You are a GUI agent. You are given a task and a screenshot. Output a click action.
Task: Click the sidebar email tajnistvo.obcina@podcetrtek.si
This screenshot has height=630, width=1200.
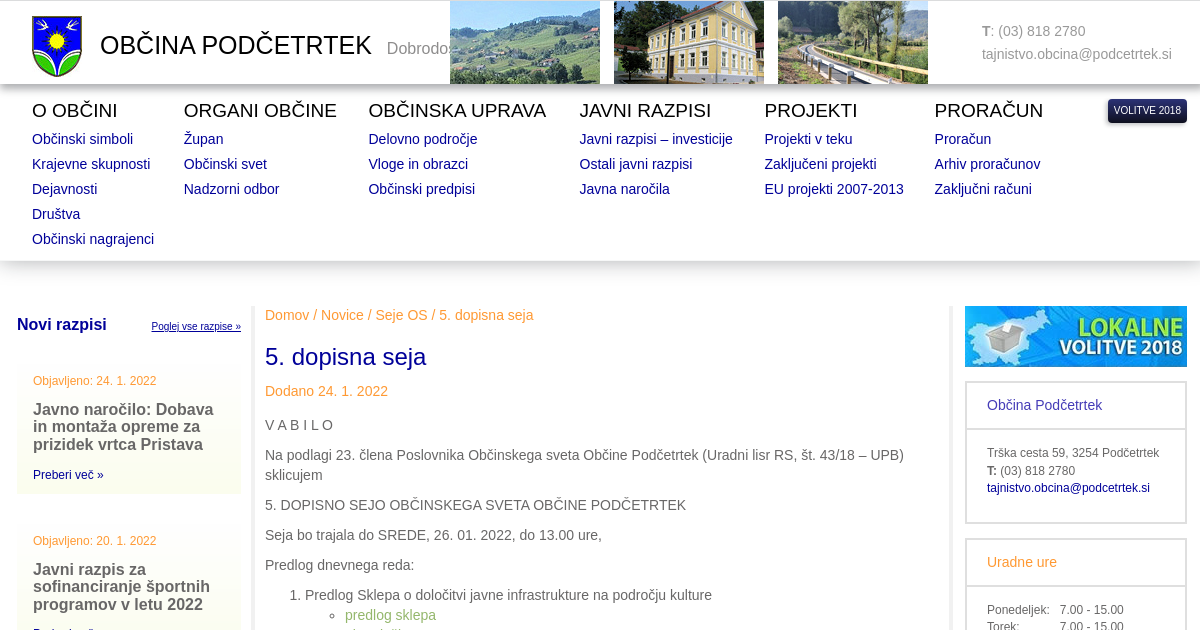click(1067, 488)
